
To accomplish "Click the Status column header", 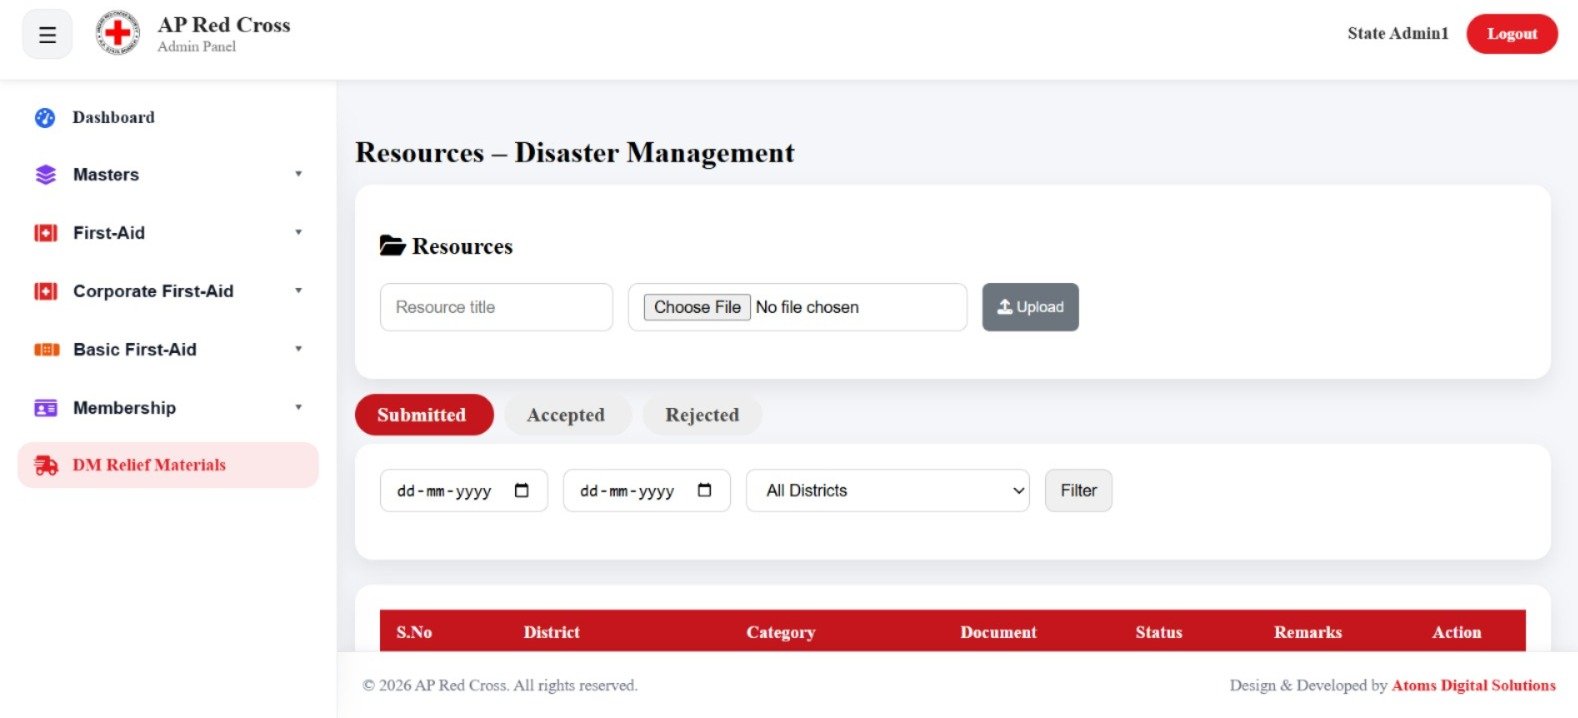I will [1159, 632].
